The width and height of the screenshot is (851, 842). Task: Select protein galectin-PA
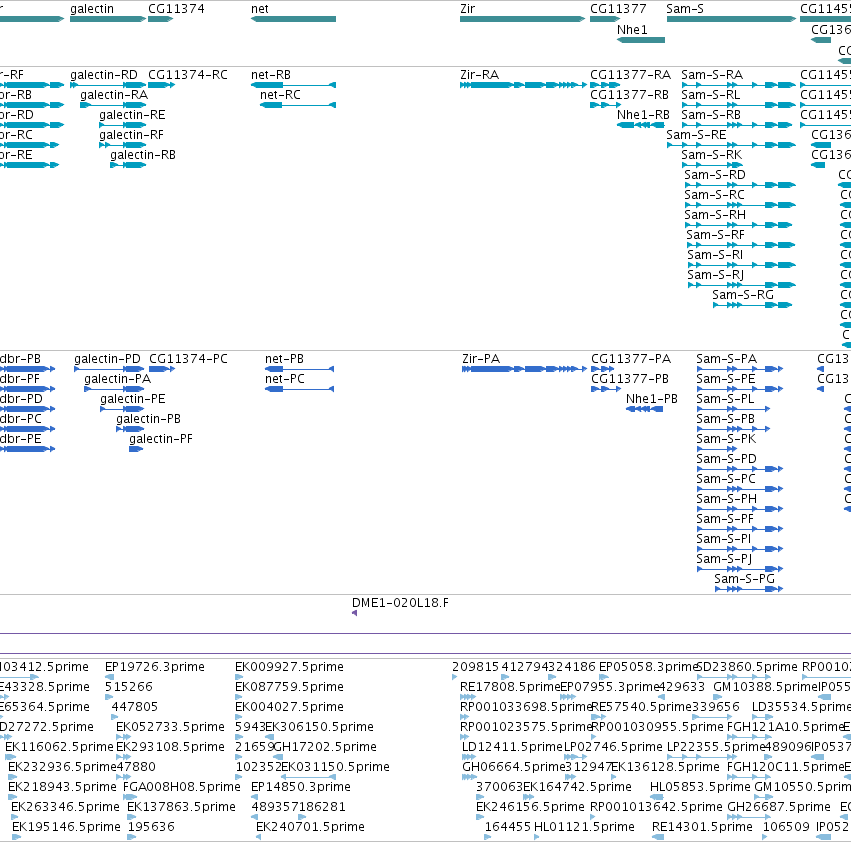(114, 389)
